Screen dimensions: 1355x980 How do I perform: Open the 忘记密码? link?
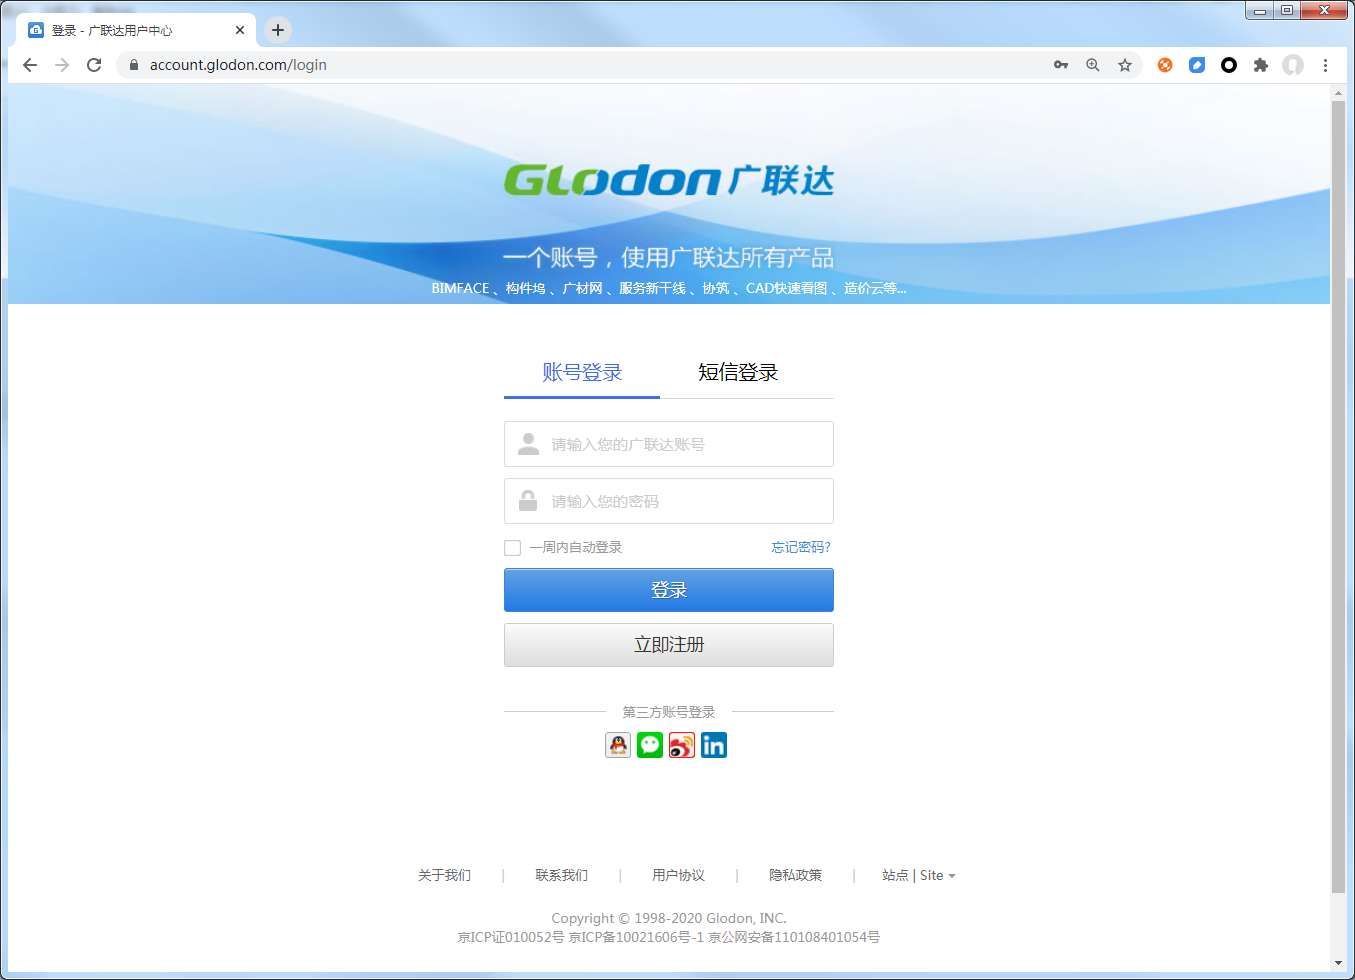click(x=800, y=547)
